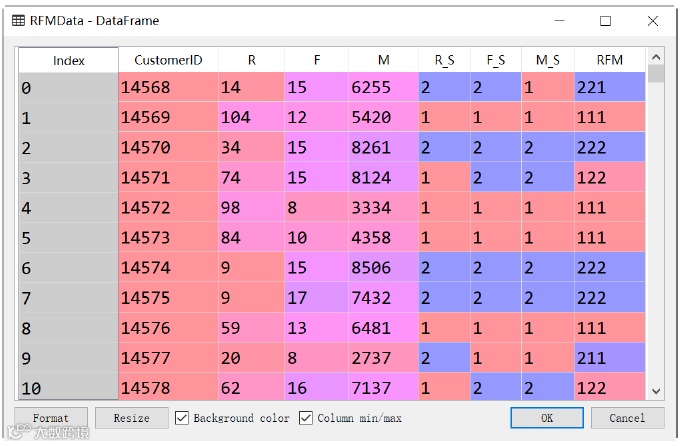Select M value 6255 in row 0
The image size is (680, 446).
click(x=383, y=87)
